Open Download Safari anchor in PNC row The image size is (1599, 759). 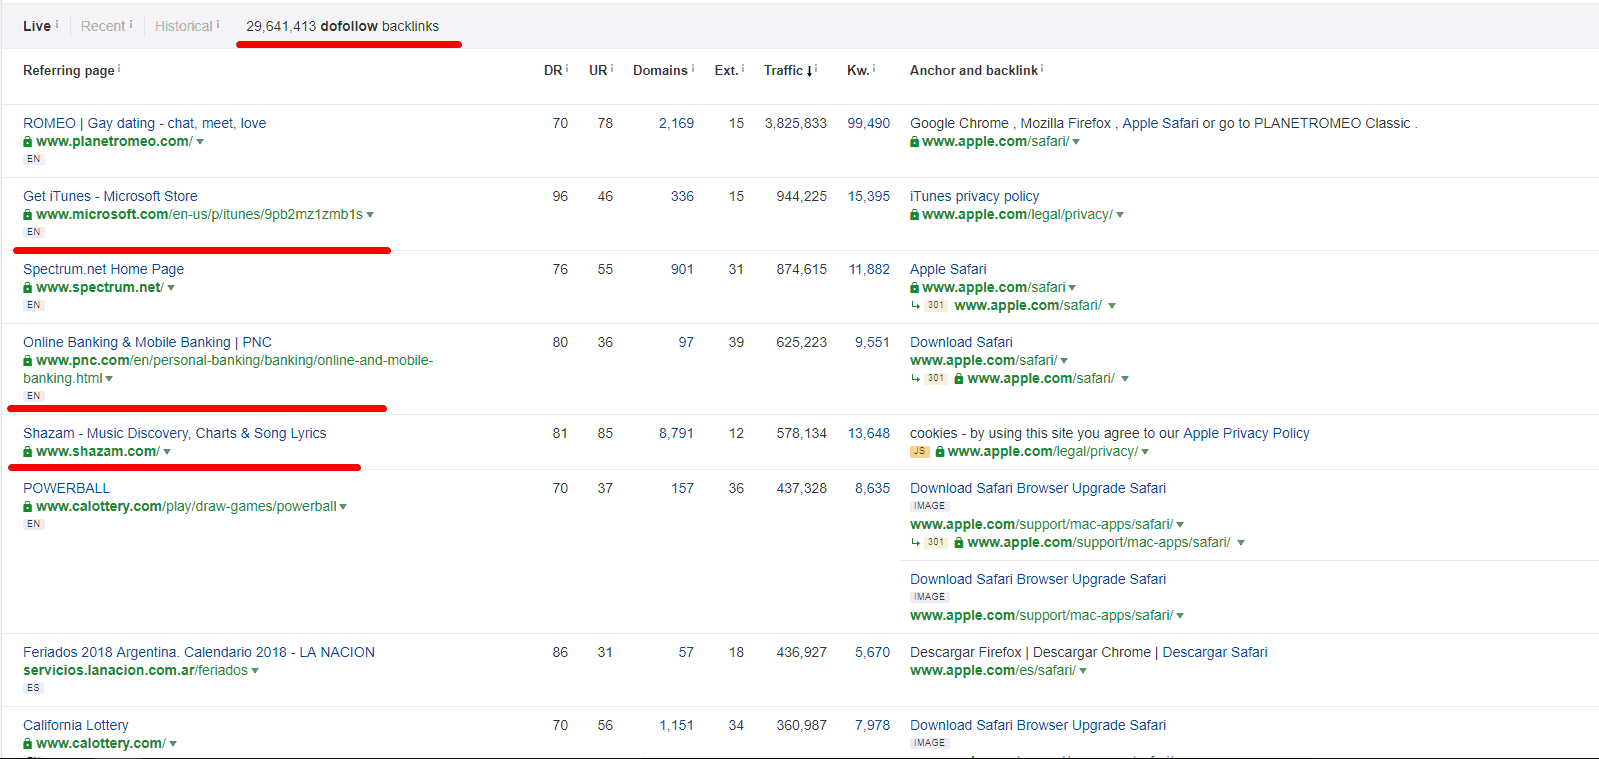coord(961,342)
